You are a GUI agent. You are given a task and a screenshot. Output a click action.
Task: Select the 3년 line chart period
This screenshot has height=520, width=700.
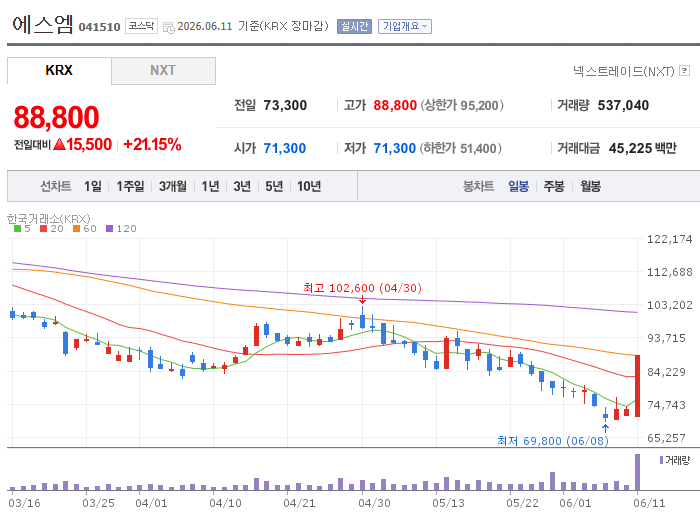click(242, 186)
